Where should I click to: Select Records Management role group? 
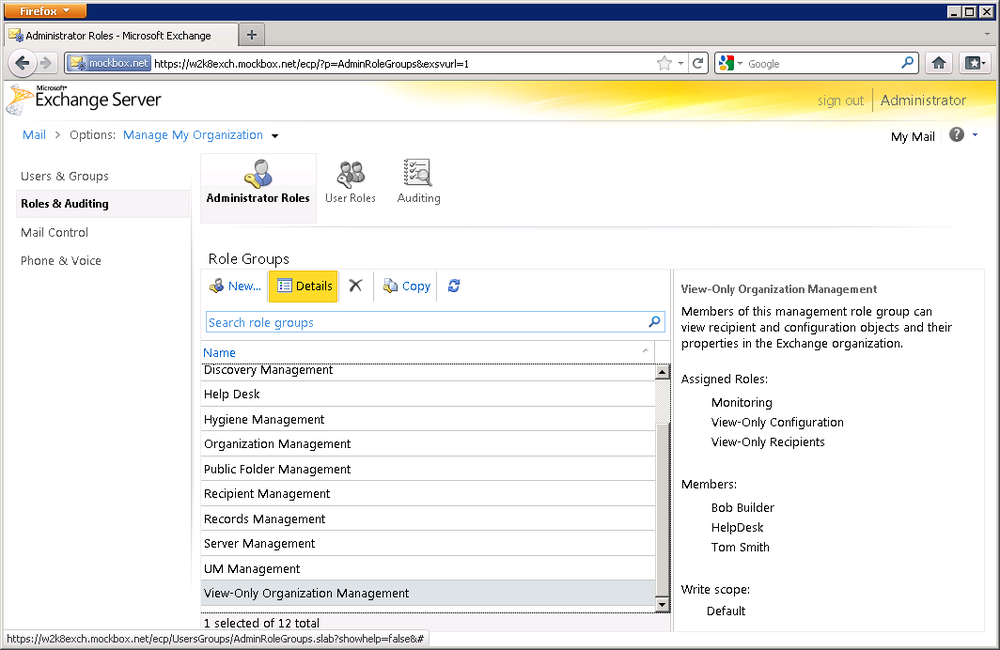click(x=428, y=519)
